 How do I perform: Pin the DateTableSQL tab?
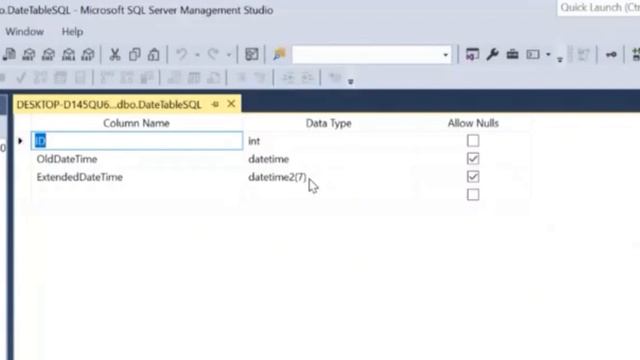pyautogui.click(x=216, y=104)
